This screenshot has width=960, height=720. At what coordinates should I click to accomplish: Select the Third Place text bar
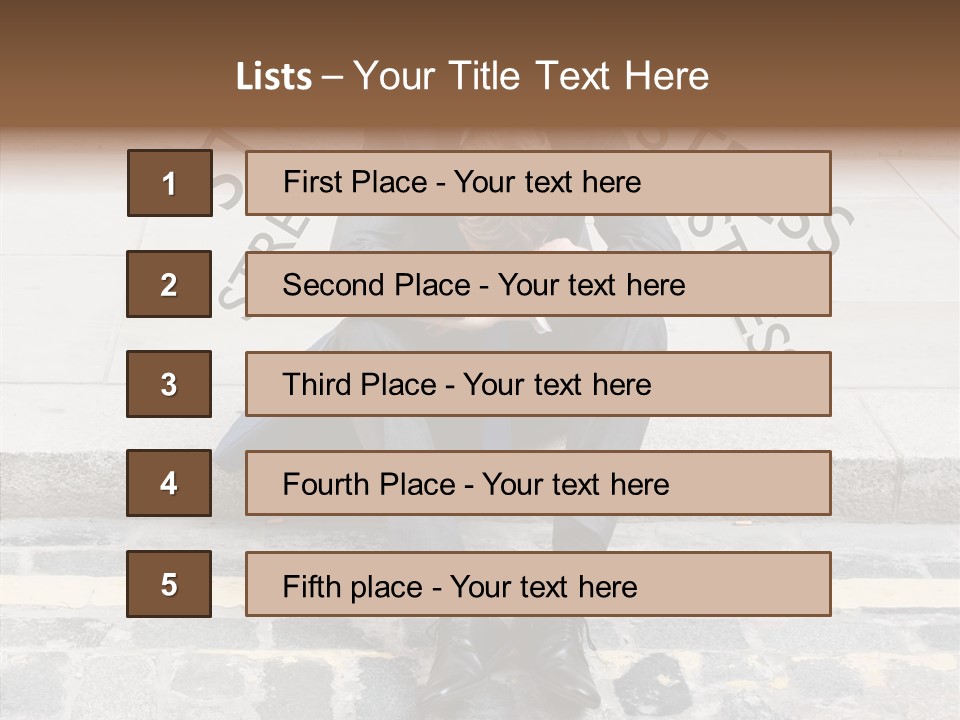538,384
